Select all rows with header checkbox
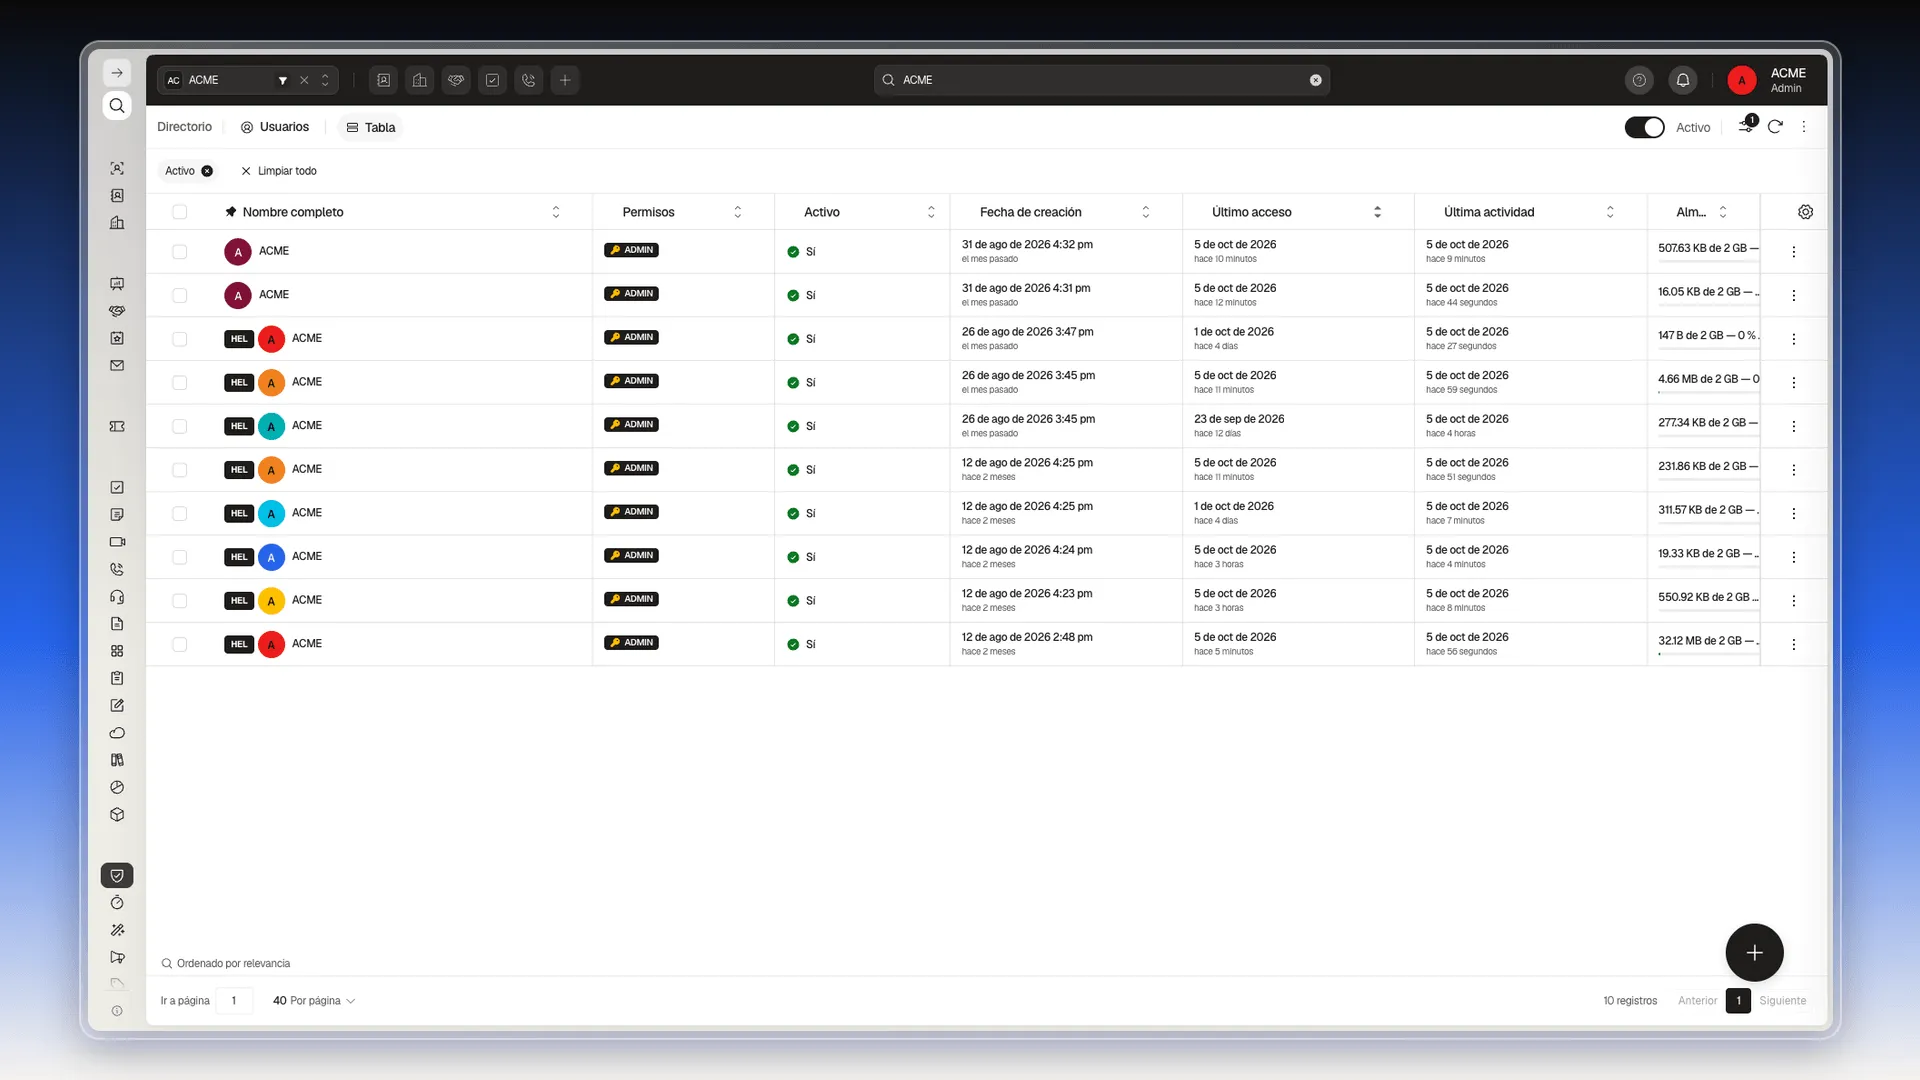Screen dimensions: 1920x1080 180,212
